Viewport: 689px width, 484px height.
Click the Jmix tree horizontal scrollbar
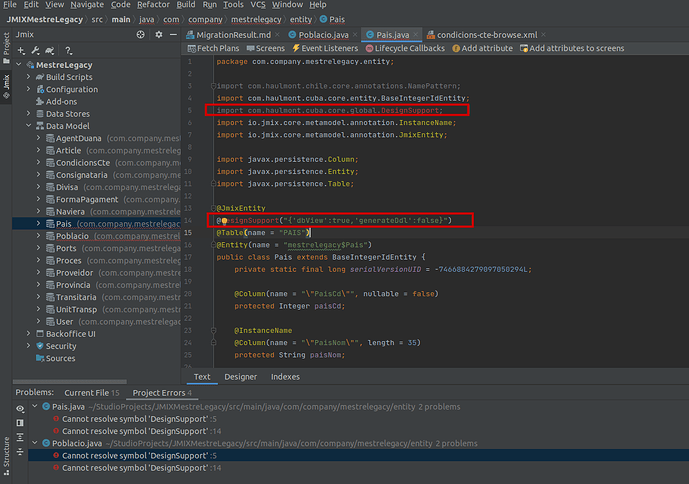point(70,382)
